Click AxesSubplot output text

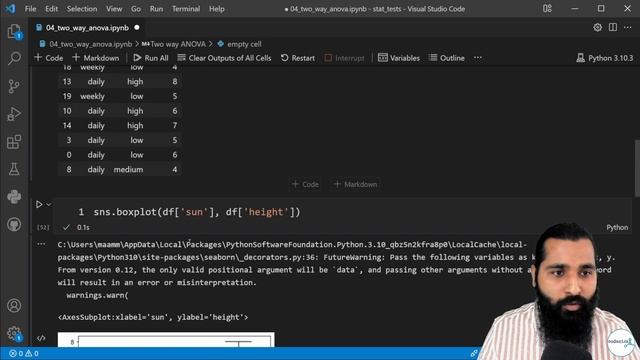point(153,317)
